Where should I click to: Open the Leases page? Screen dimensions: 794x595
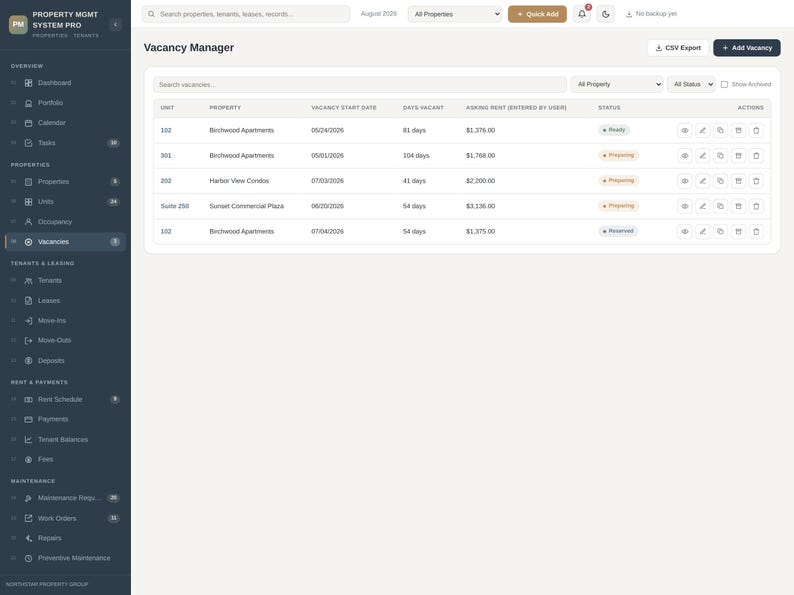[65, 300]
